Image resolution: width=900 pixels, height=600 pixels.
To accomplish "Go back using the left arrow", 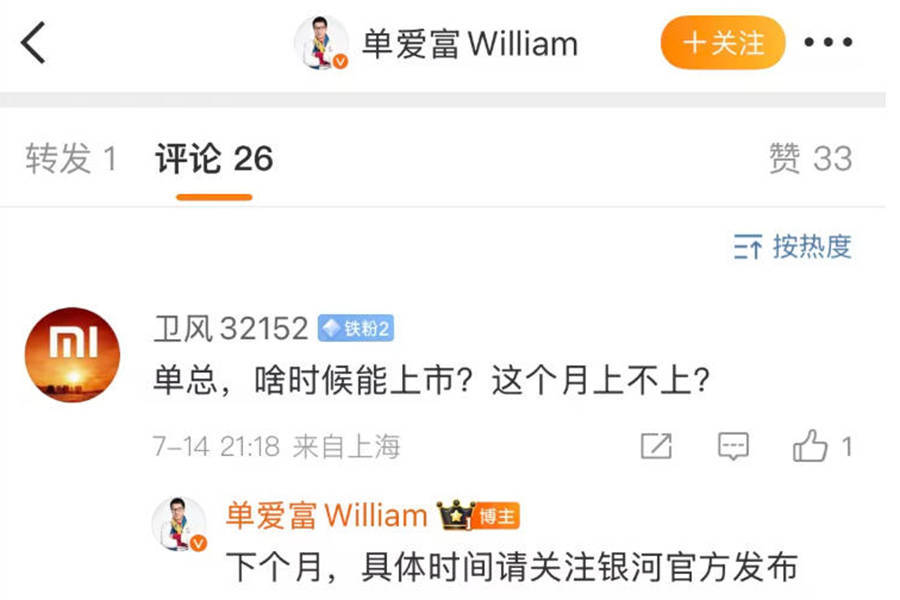I will point(33,42).
